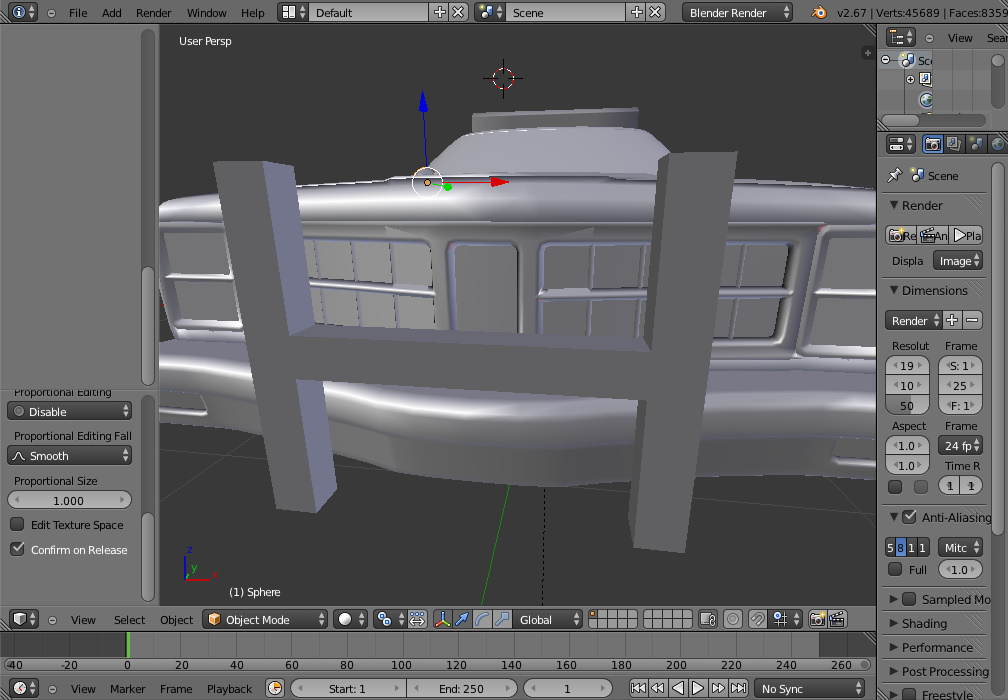This screenshot has width=1008, height=700.
Task: Click the OpenGL render image camera icon
Action: [818, 620]
